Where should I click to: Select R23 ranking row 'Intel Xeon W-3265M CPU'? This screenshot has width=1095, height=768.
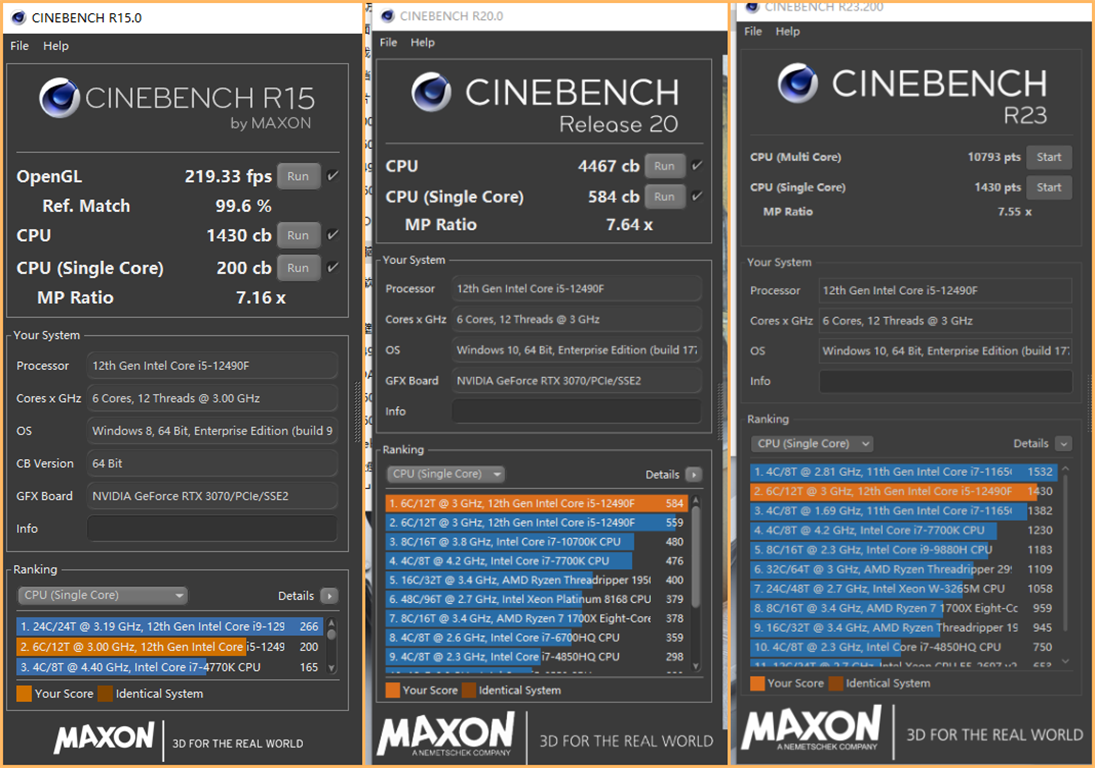904,589
